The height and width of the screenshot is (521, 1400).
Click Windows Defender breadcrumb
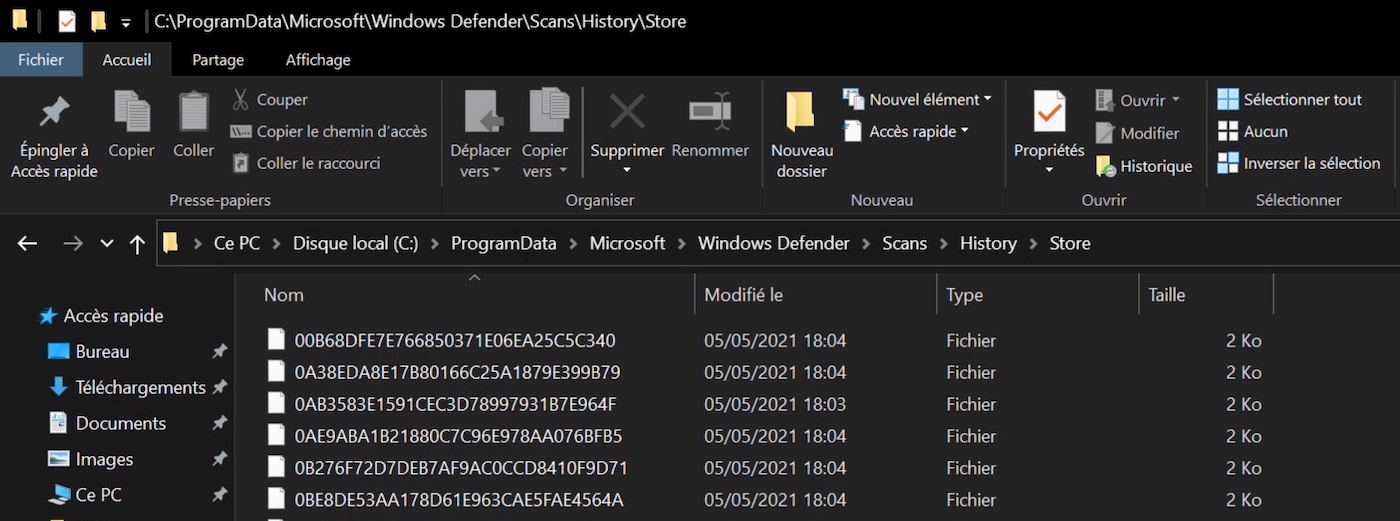[774, 243]
